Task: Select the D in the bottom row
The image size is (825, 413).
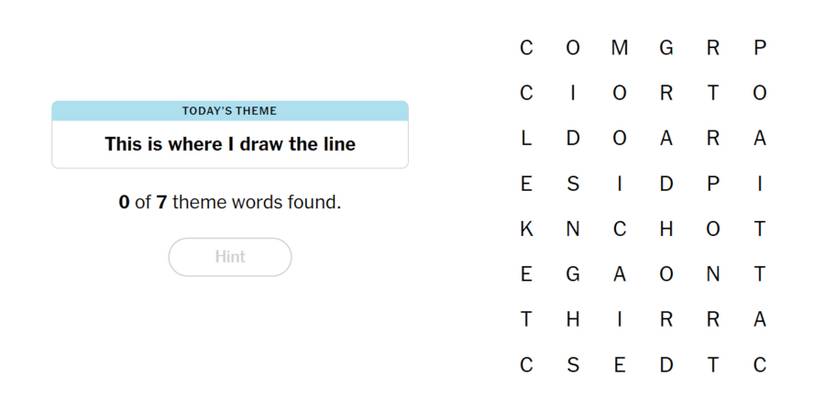Action: coord(666,366)
